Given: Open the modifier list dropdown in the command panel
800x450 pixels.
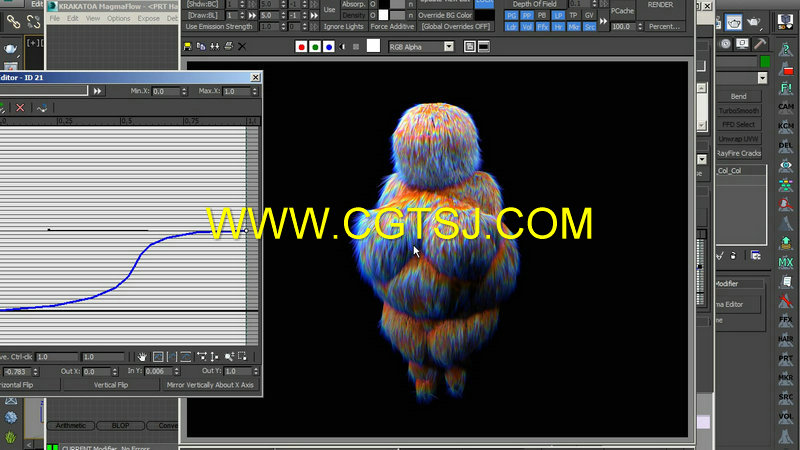Looking at the screenshot, I should pos(762,78).
